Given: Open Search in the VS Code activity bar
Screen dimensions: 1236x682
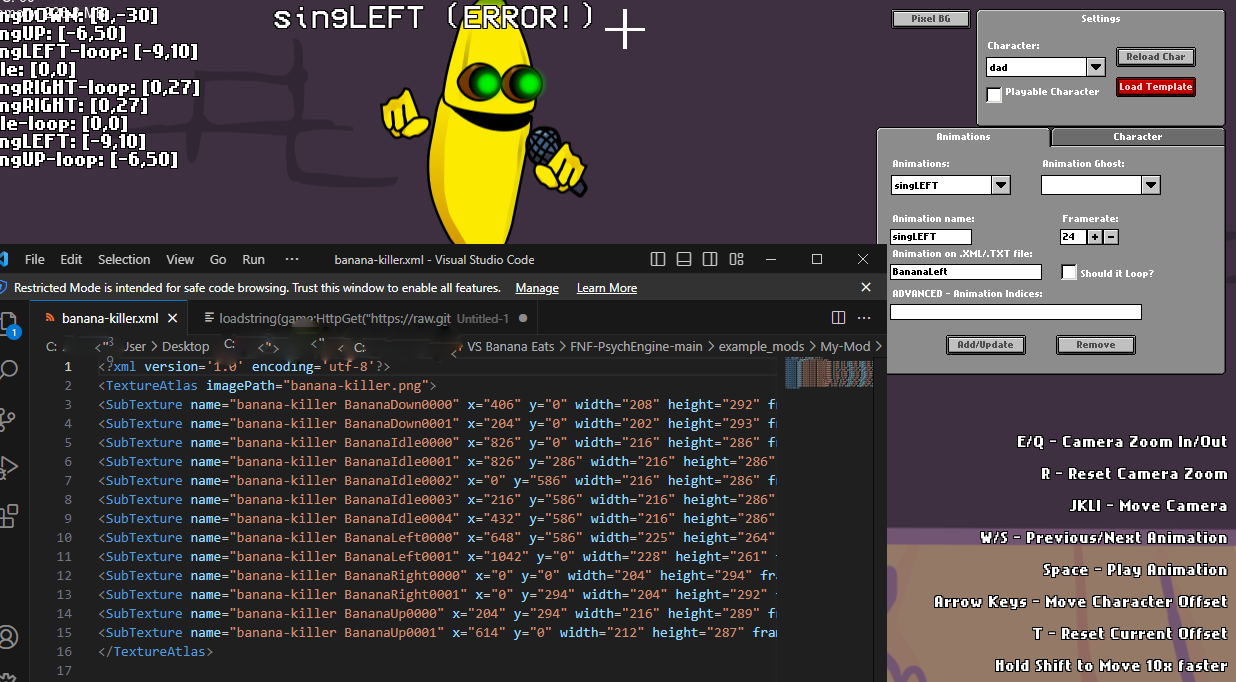Looking at the screenshot, I should 12,367.
